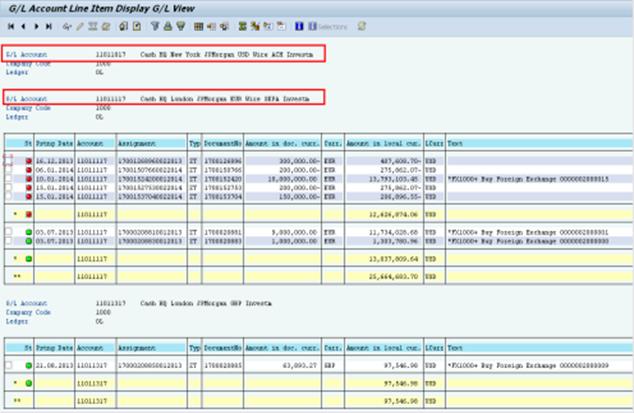Select G/L account number 11011017
The height and width of the screenshot is (413, 634).
pos(110,55)
